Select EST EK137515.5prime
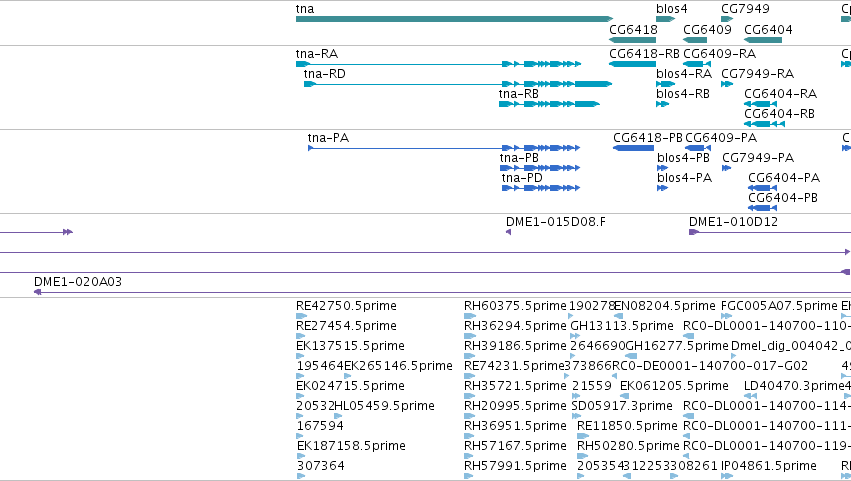Viewport: 851px width, 481px height. [350, 346]
